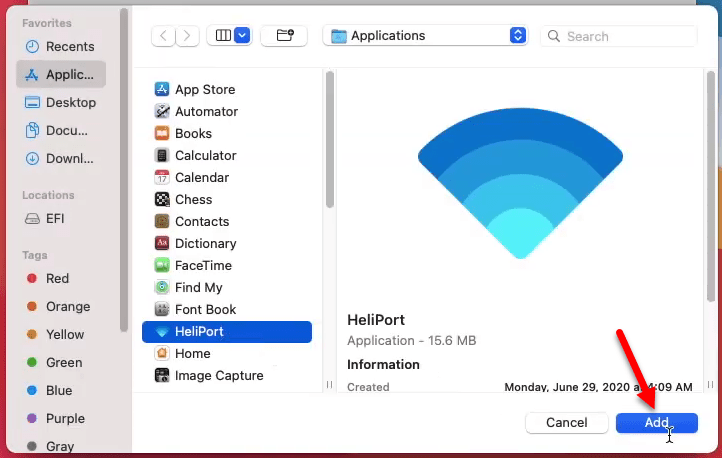
Task: Create a new folder with toolbar icon
Action: pos(284,35)
